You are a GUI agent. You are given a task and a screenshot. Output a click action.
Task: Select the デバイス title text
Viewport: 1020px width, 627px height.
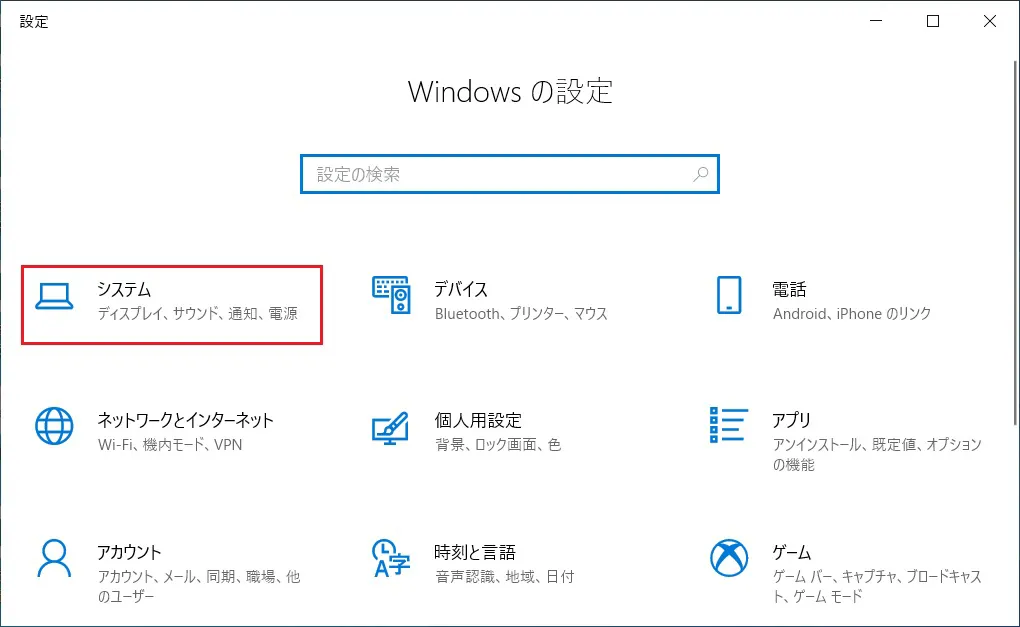(461, 289)
